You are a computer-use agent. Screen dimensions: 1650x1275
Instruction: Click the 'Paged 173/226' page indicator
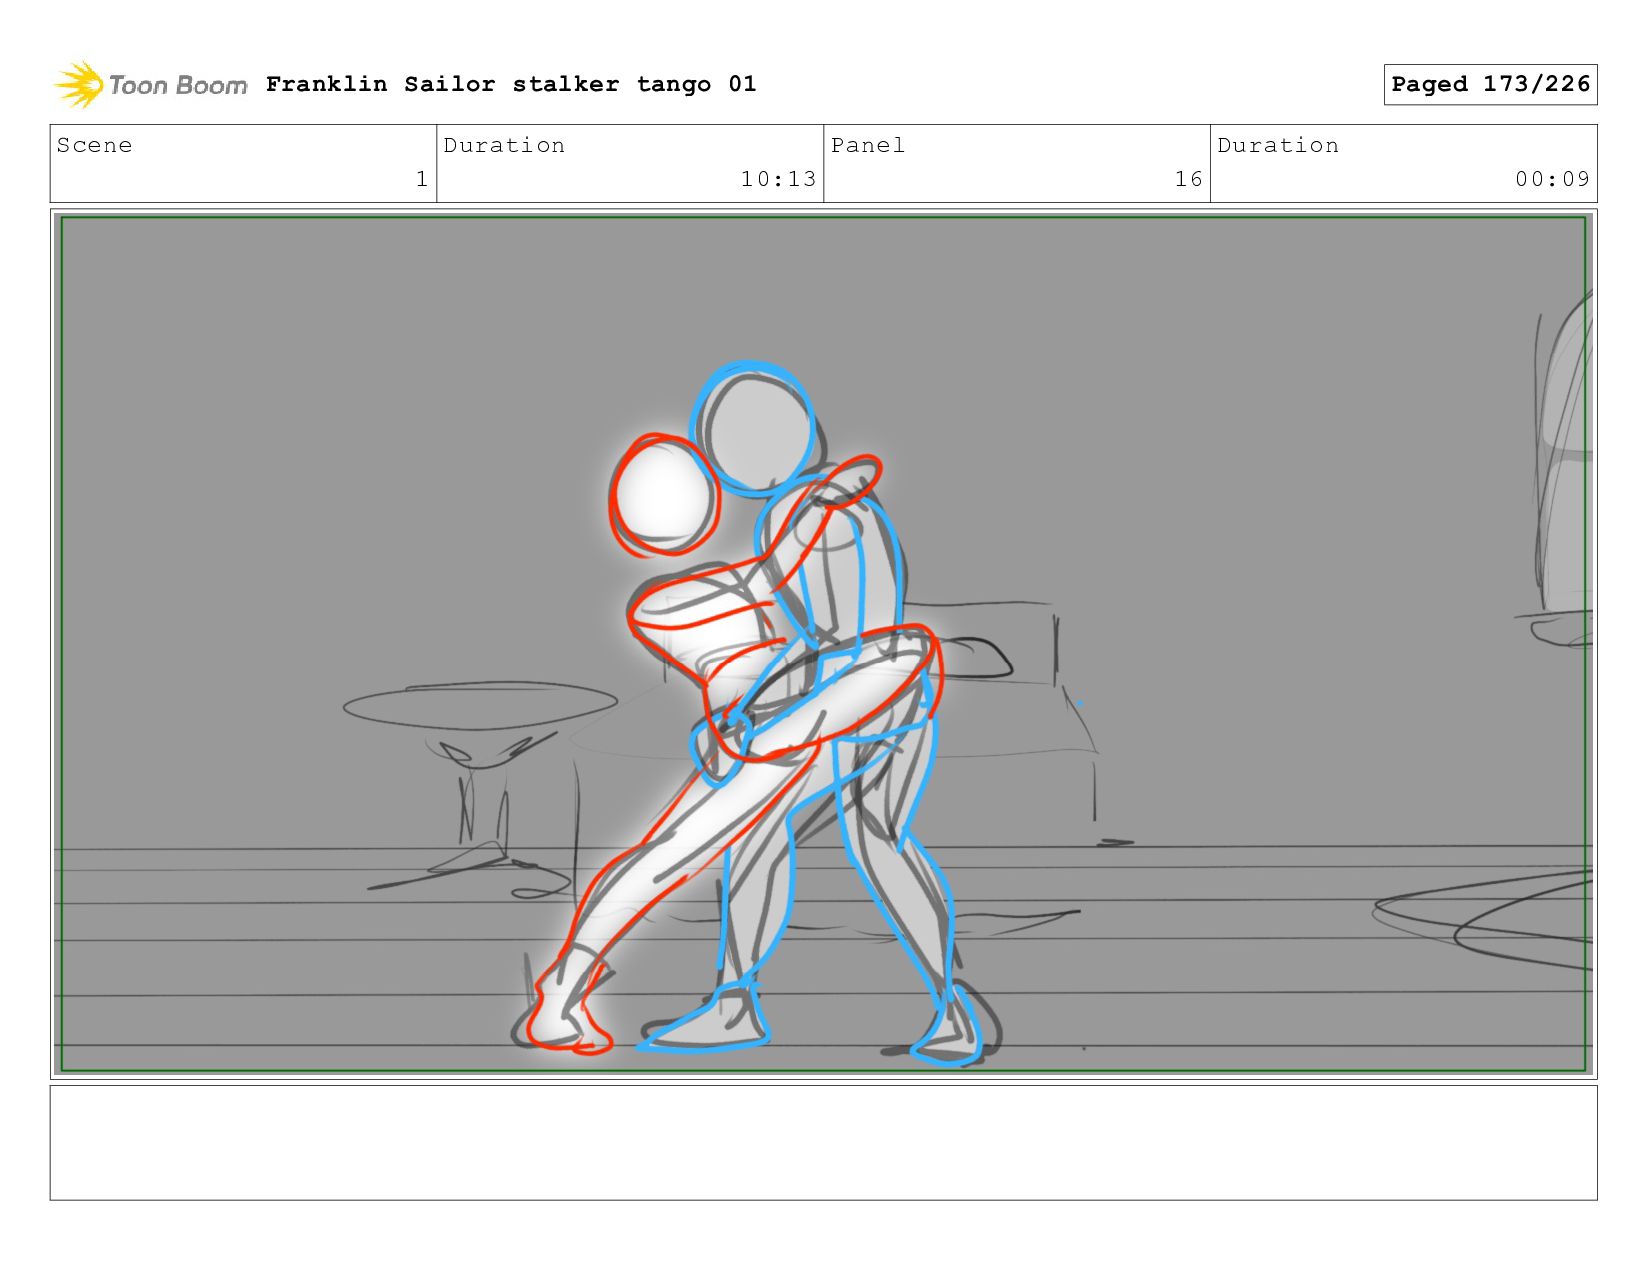coord(1490,84)
